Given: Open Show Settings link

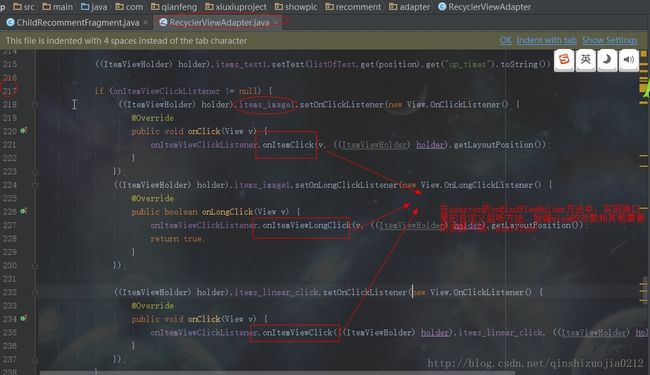Looking at the screenshot, I should pos(610,40).
